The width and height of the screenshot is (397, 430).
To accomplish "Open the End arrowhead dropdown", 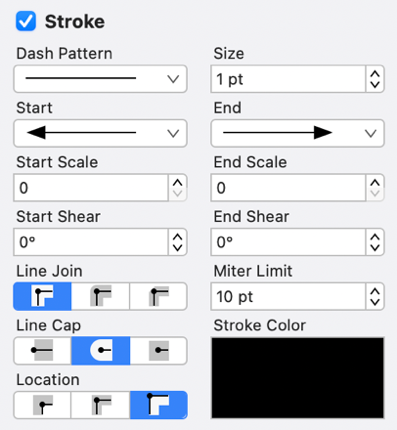I will [298, 133].
